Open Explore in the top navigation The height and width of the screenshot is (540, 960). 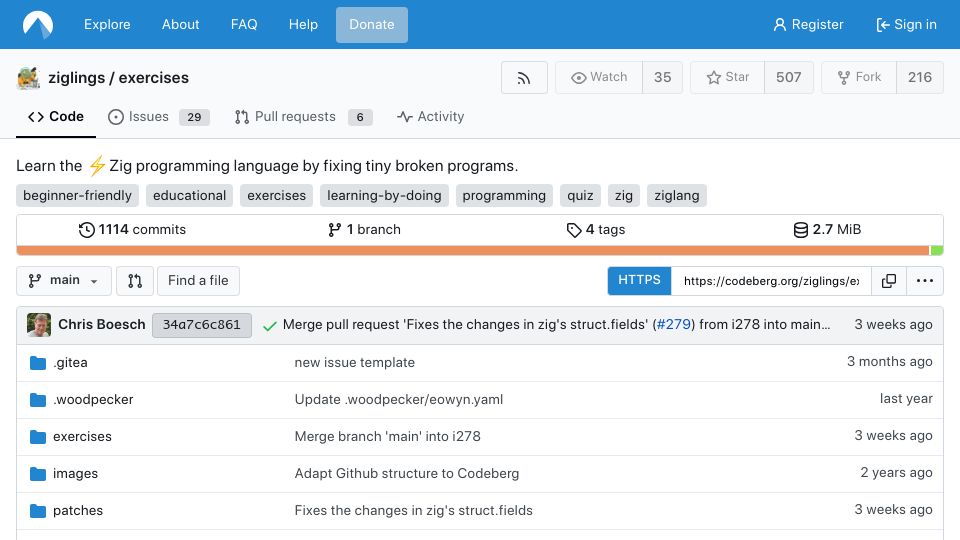point(107,24)
